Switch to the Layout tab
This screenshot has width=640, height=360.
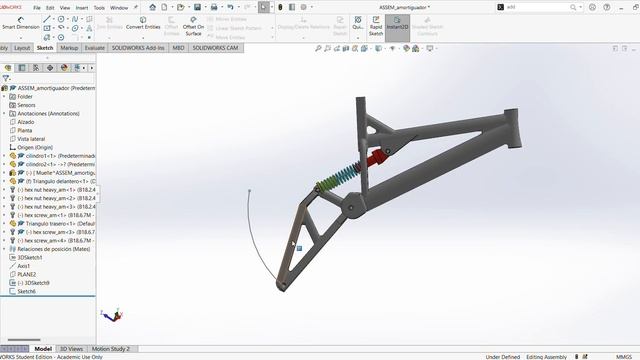tap(22, 48)
